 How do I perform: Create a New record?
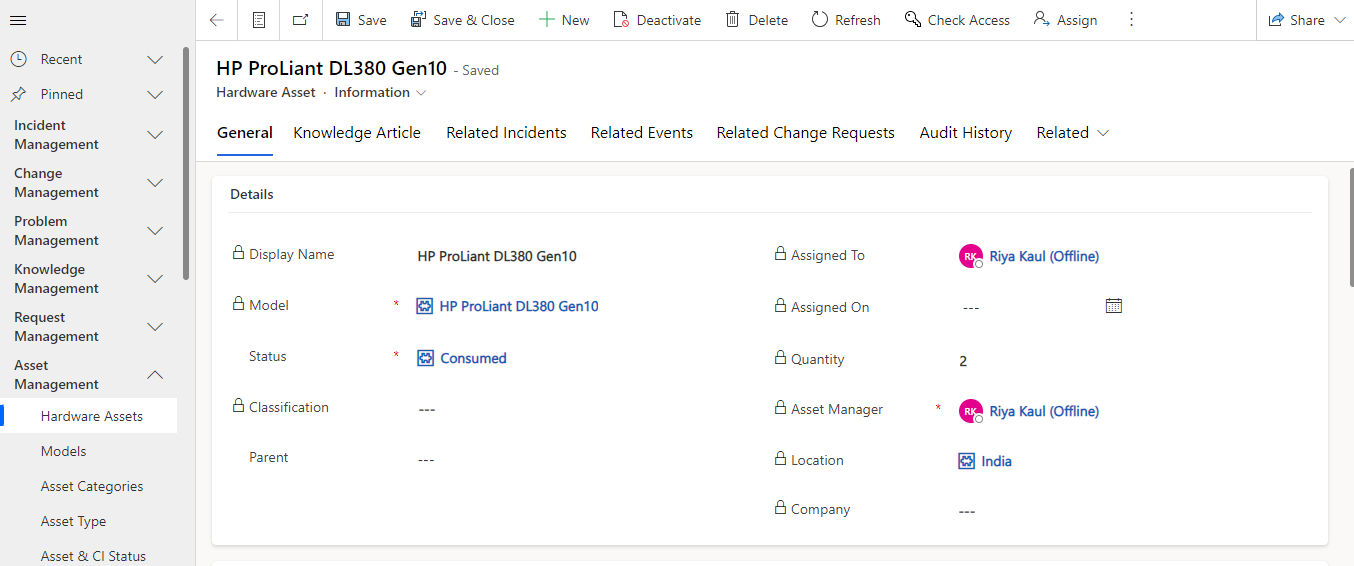tap(564, 20)
